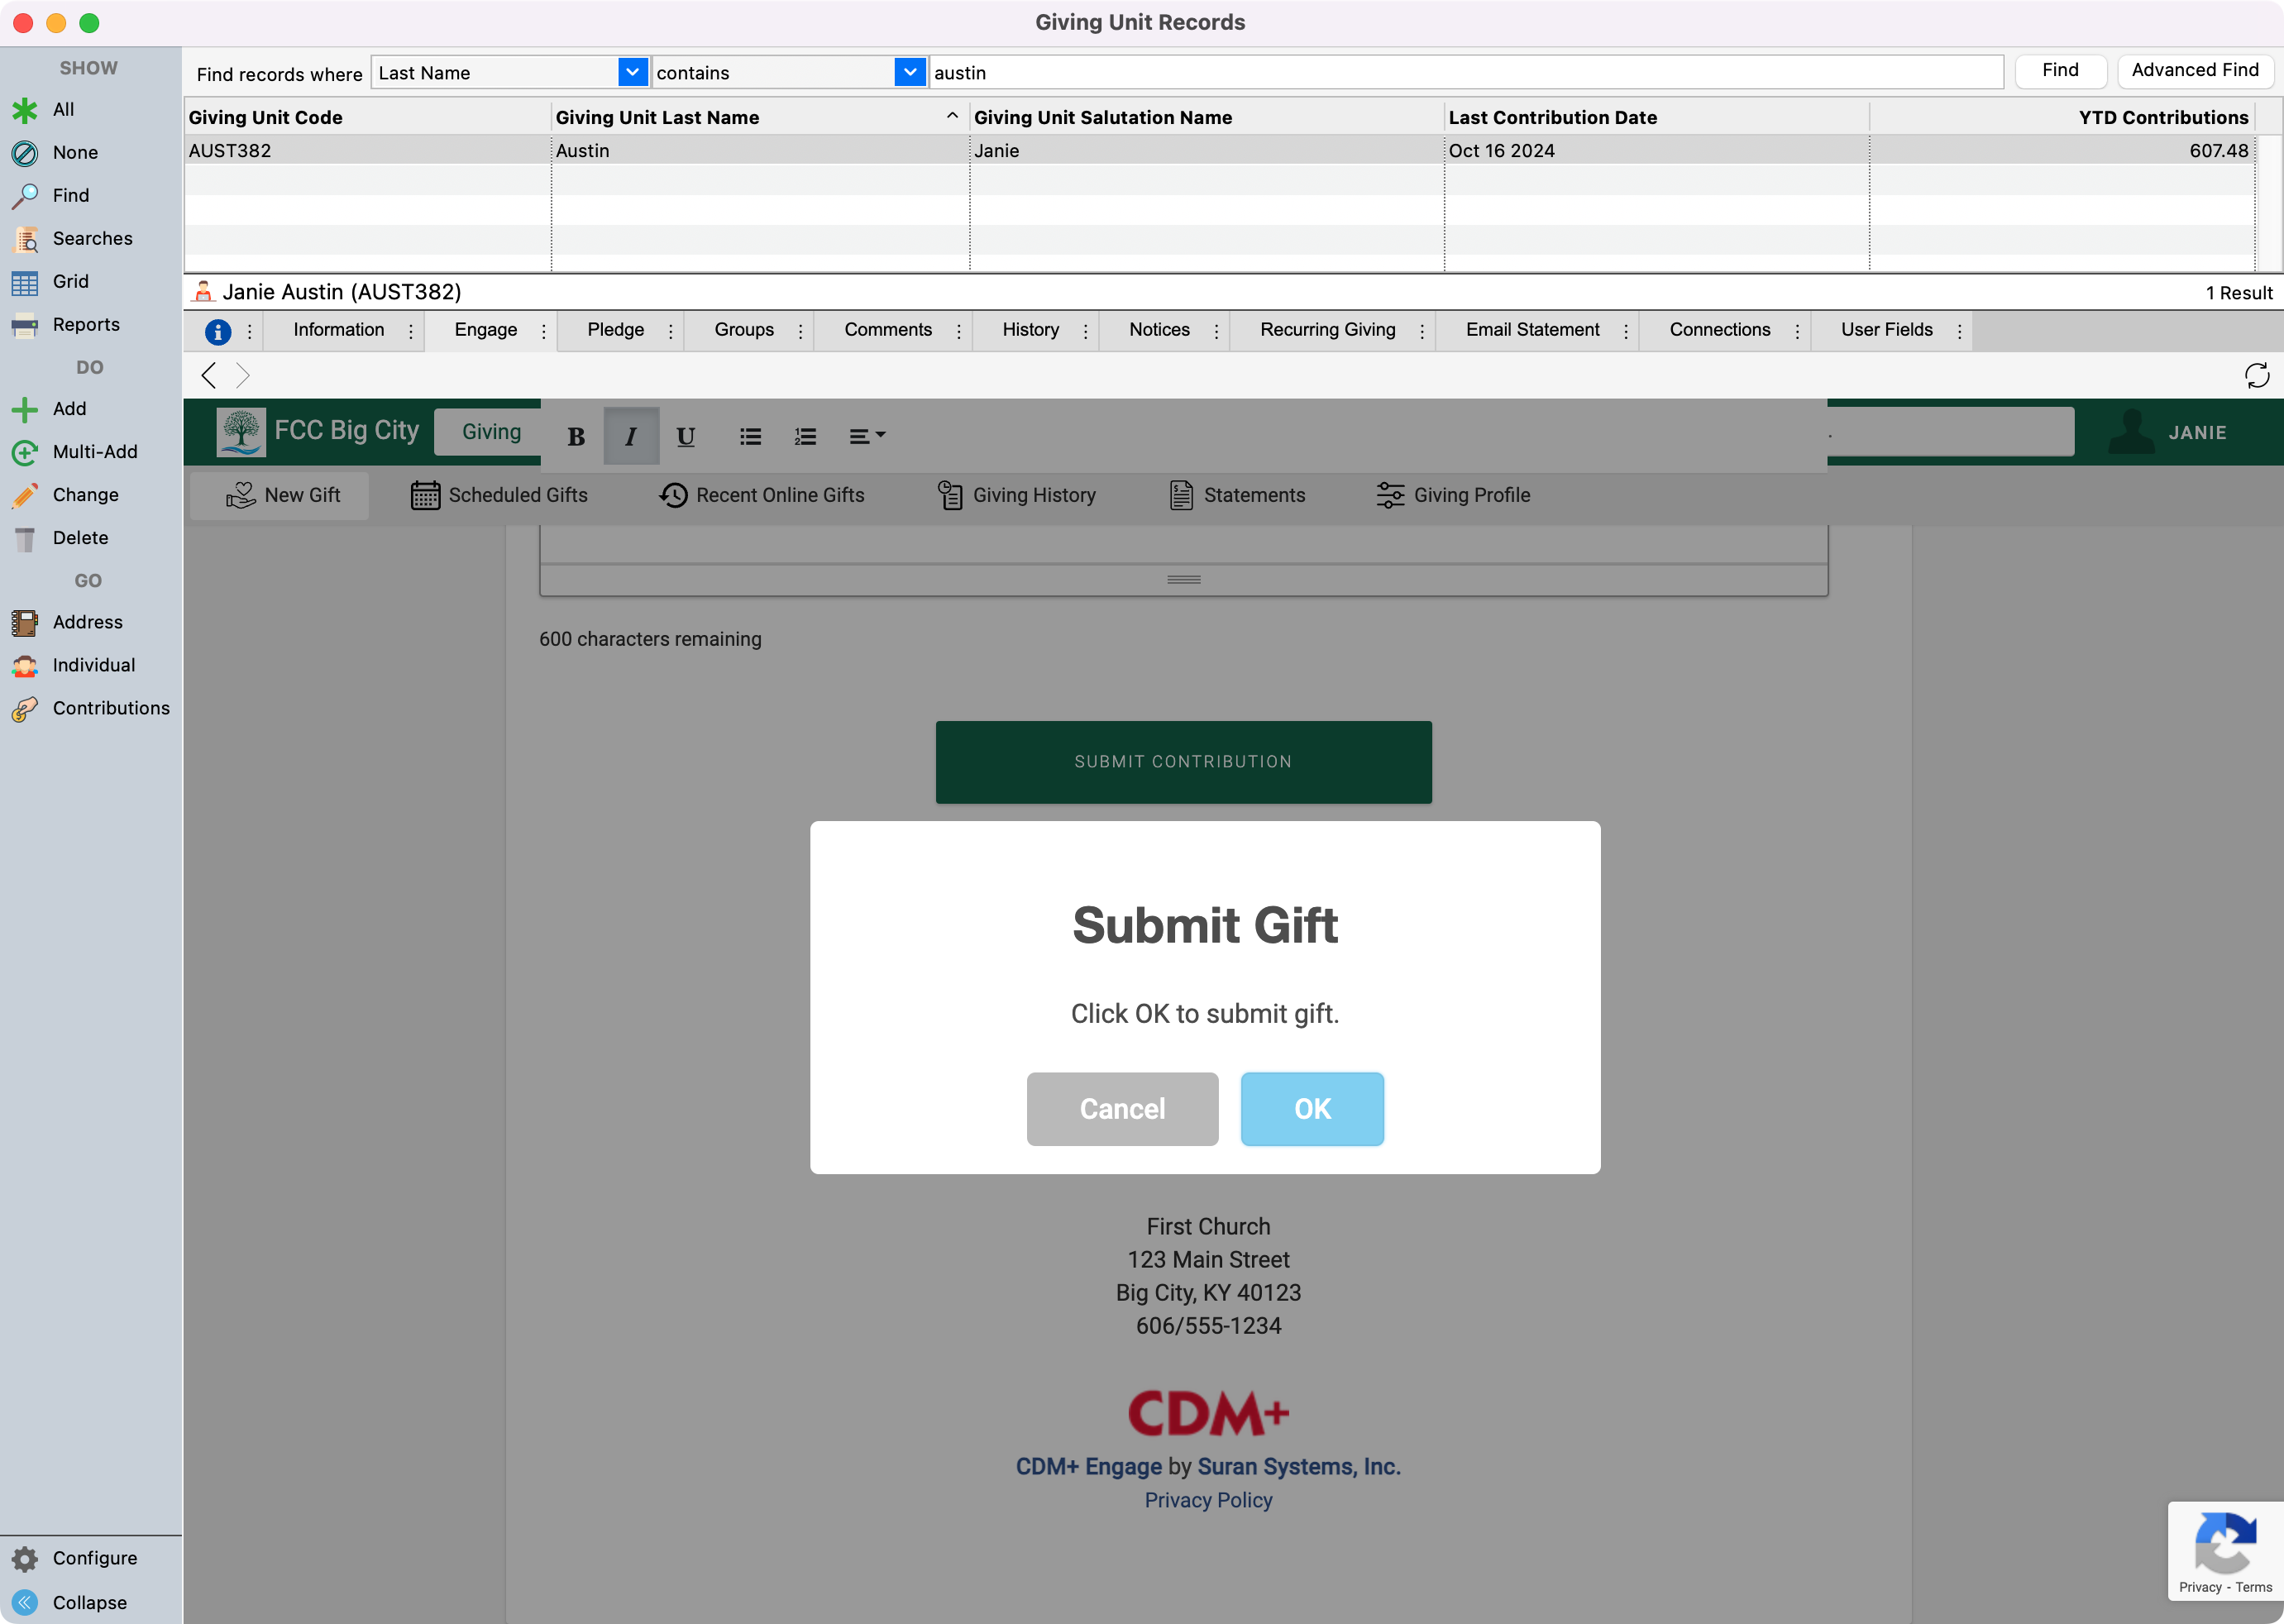Open the contains operator dropdown
This screenshot has width=2284, height=1624.
point(909,72)
